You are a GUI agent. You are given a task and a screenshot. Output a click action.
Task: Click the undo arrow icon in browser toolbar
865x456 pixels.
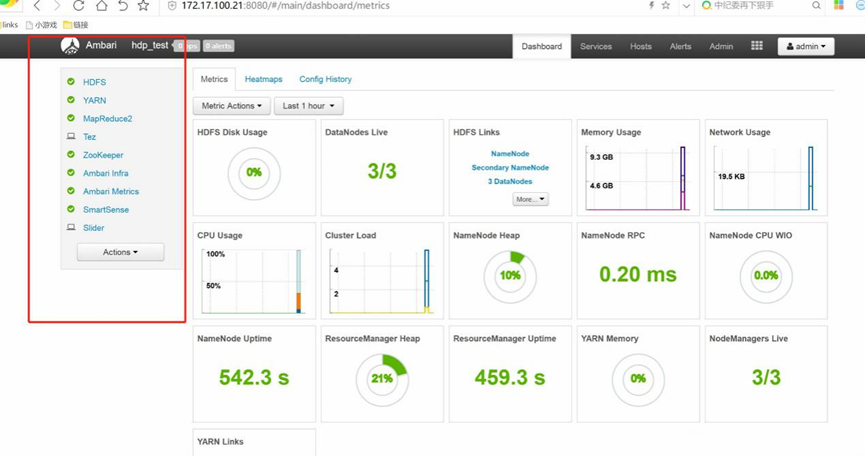pyautogui.click(x=122, y=6)
